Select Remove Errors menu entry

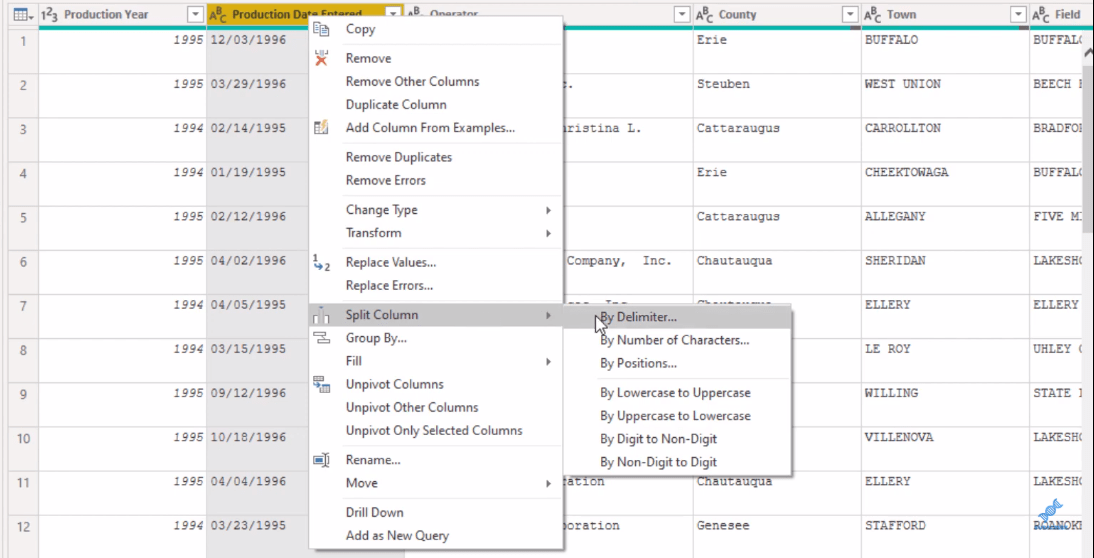[437, 180]
